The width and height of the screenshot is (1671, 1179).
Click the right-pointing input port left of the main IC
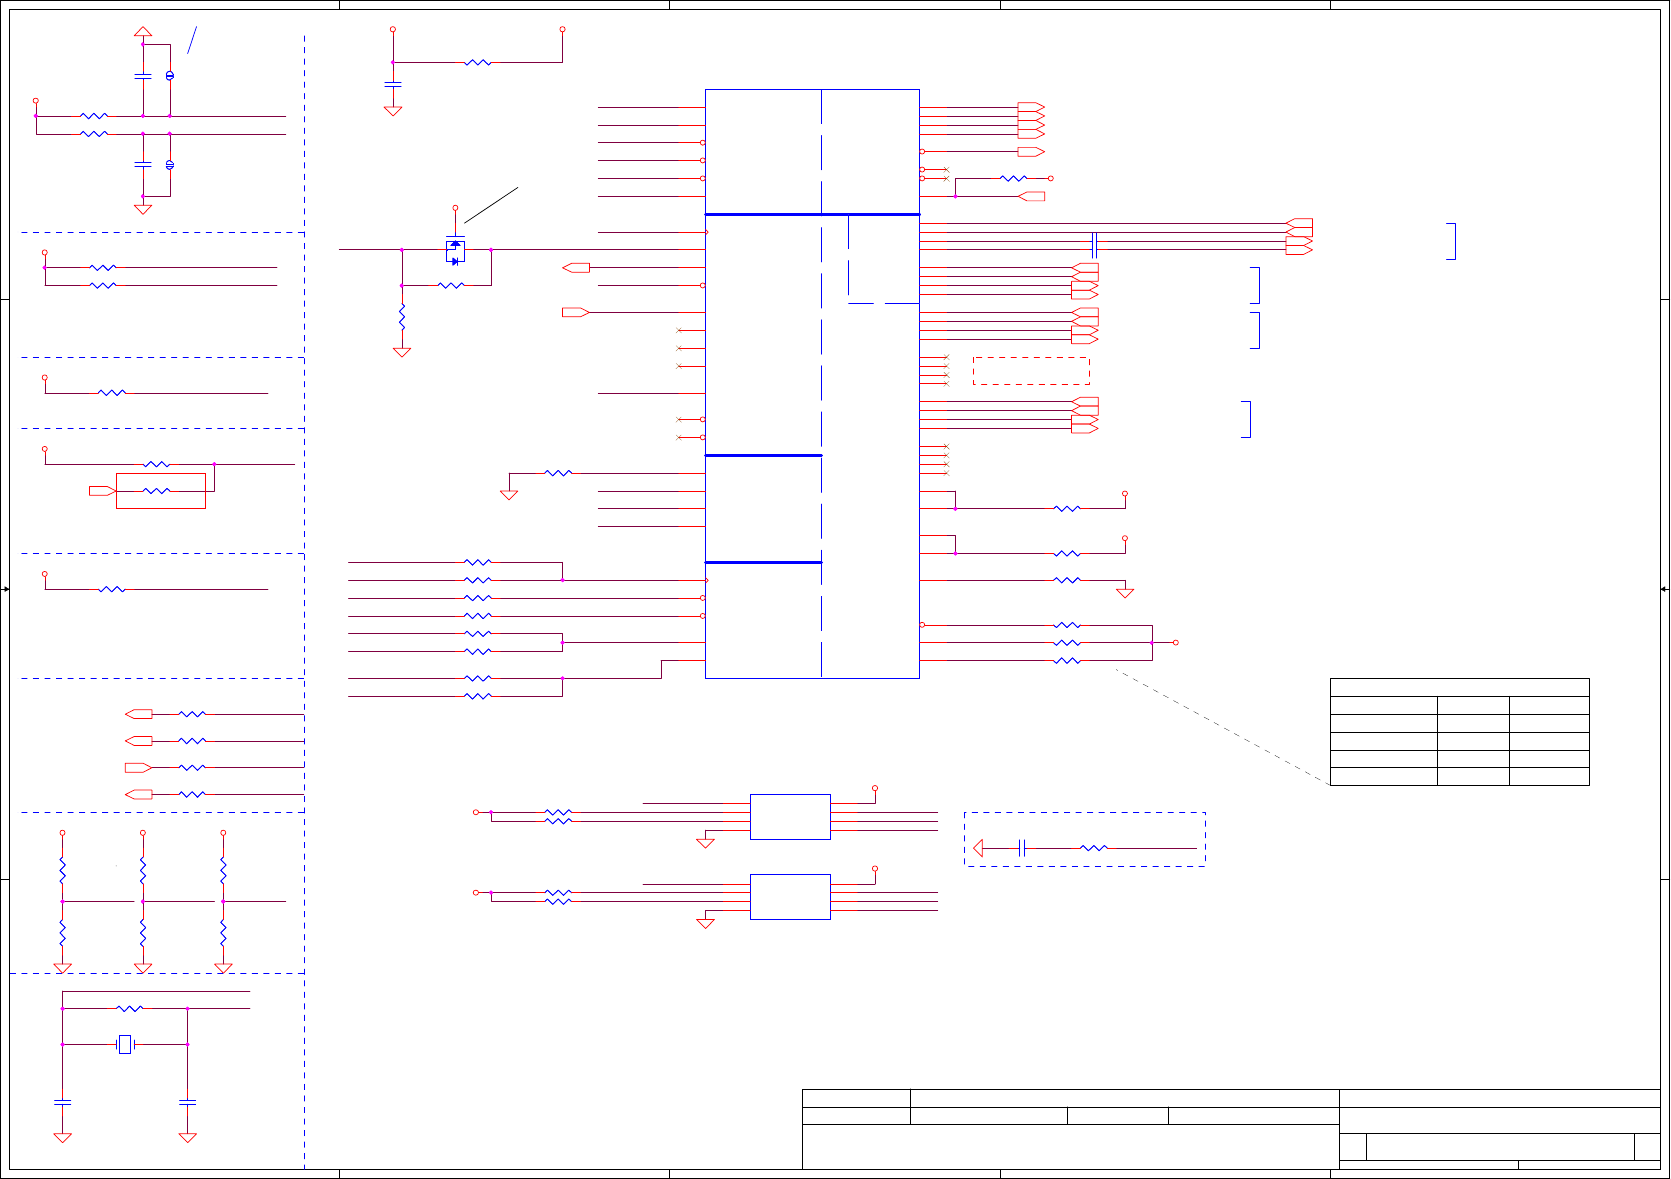point(576,312)
